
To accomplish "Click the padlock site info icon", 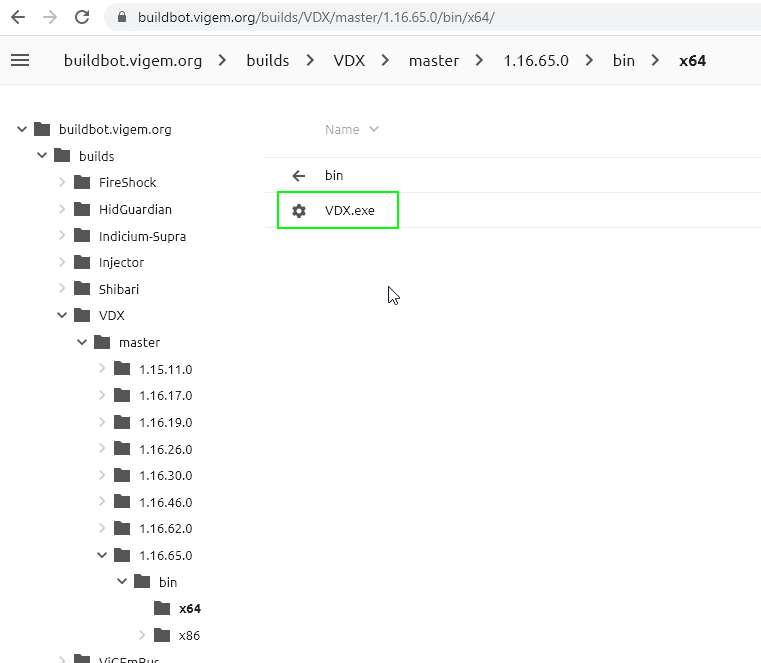I will (122, 17).
